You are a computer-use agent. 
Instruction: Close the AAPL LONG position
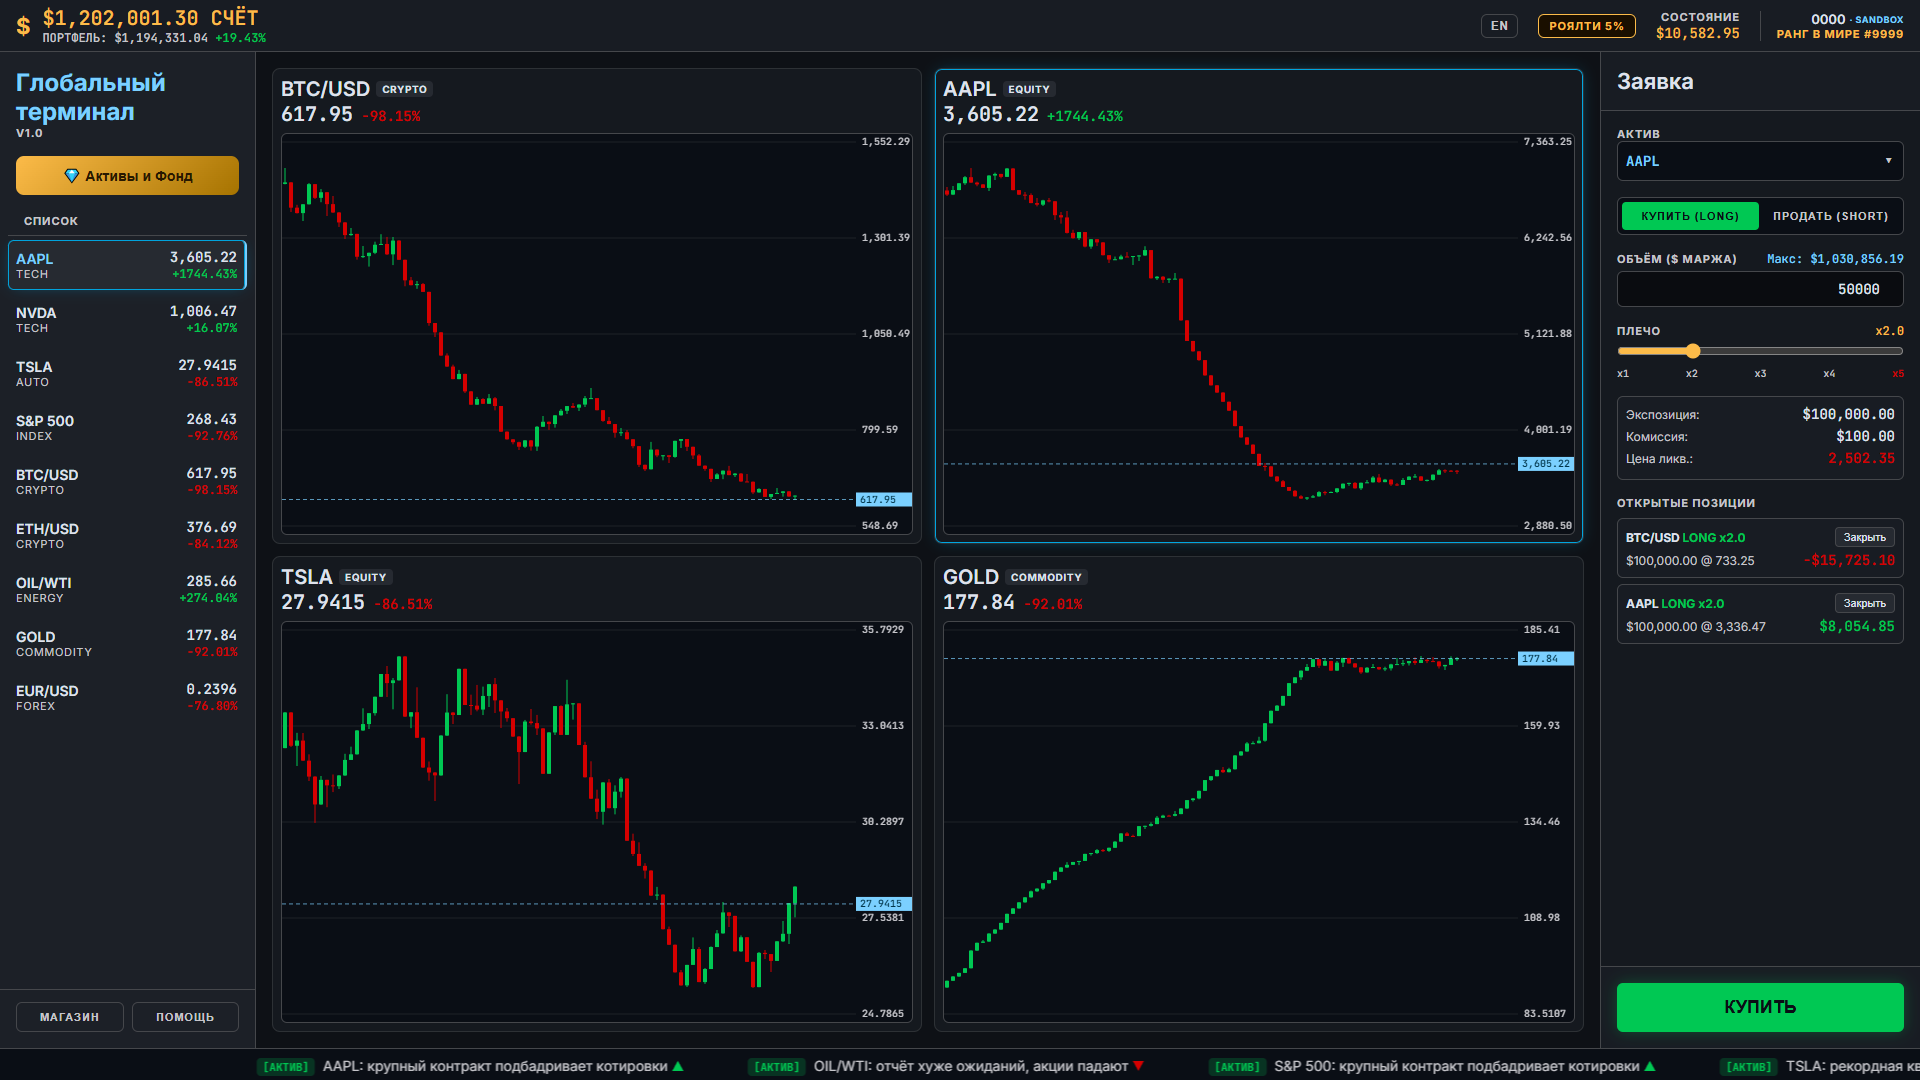(1864, 603)
